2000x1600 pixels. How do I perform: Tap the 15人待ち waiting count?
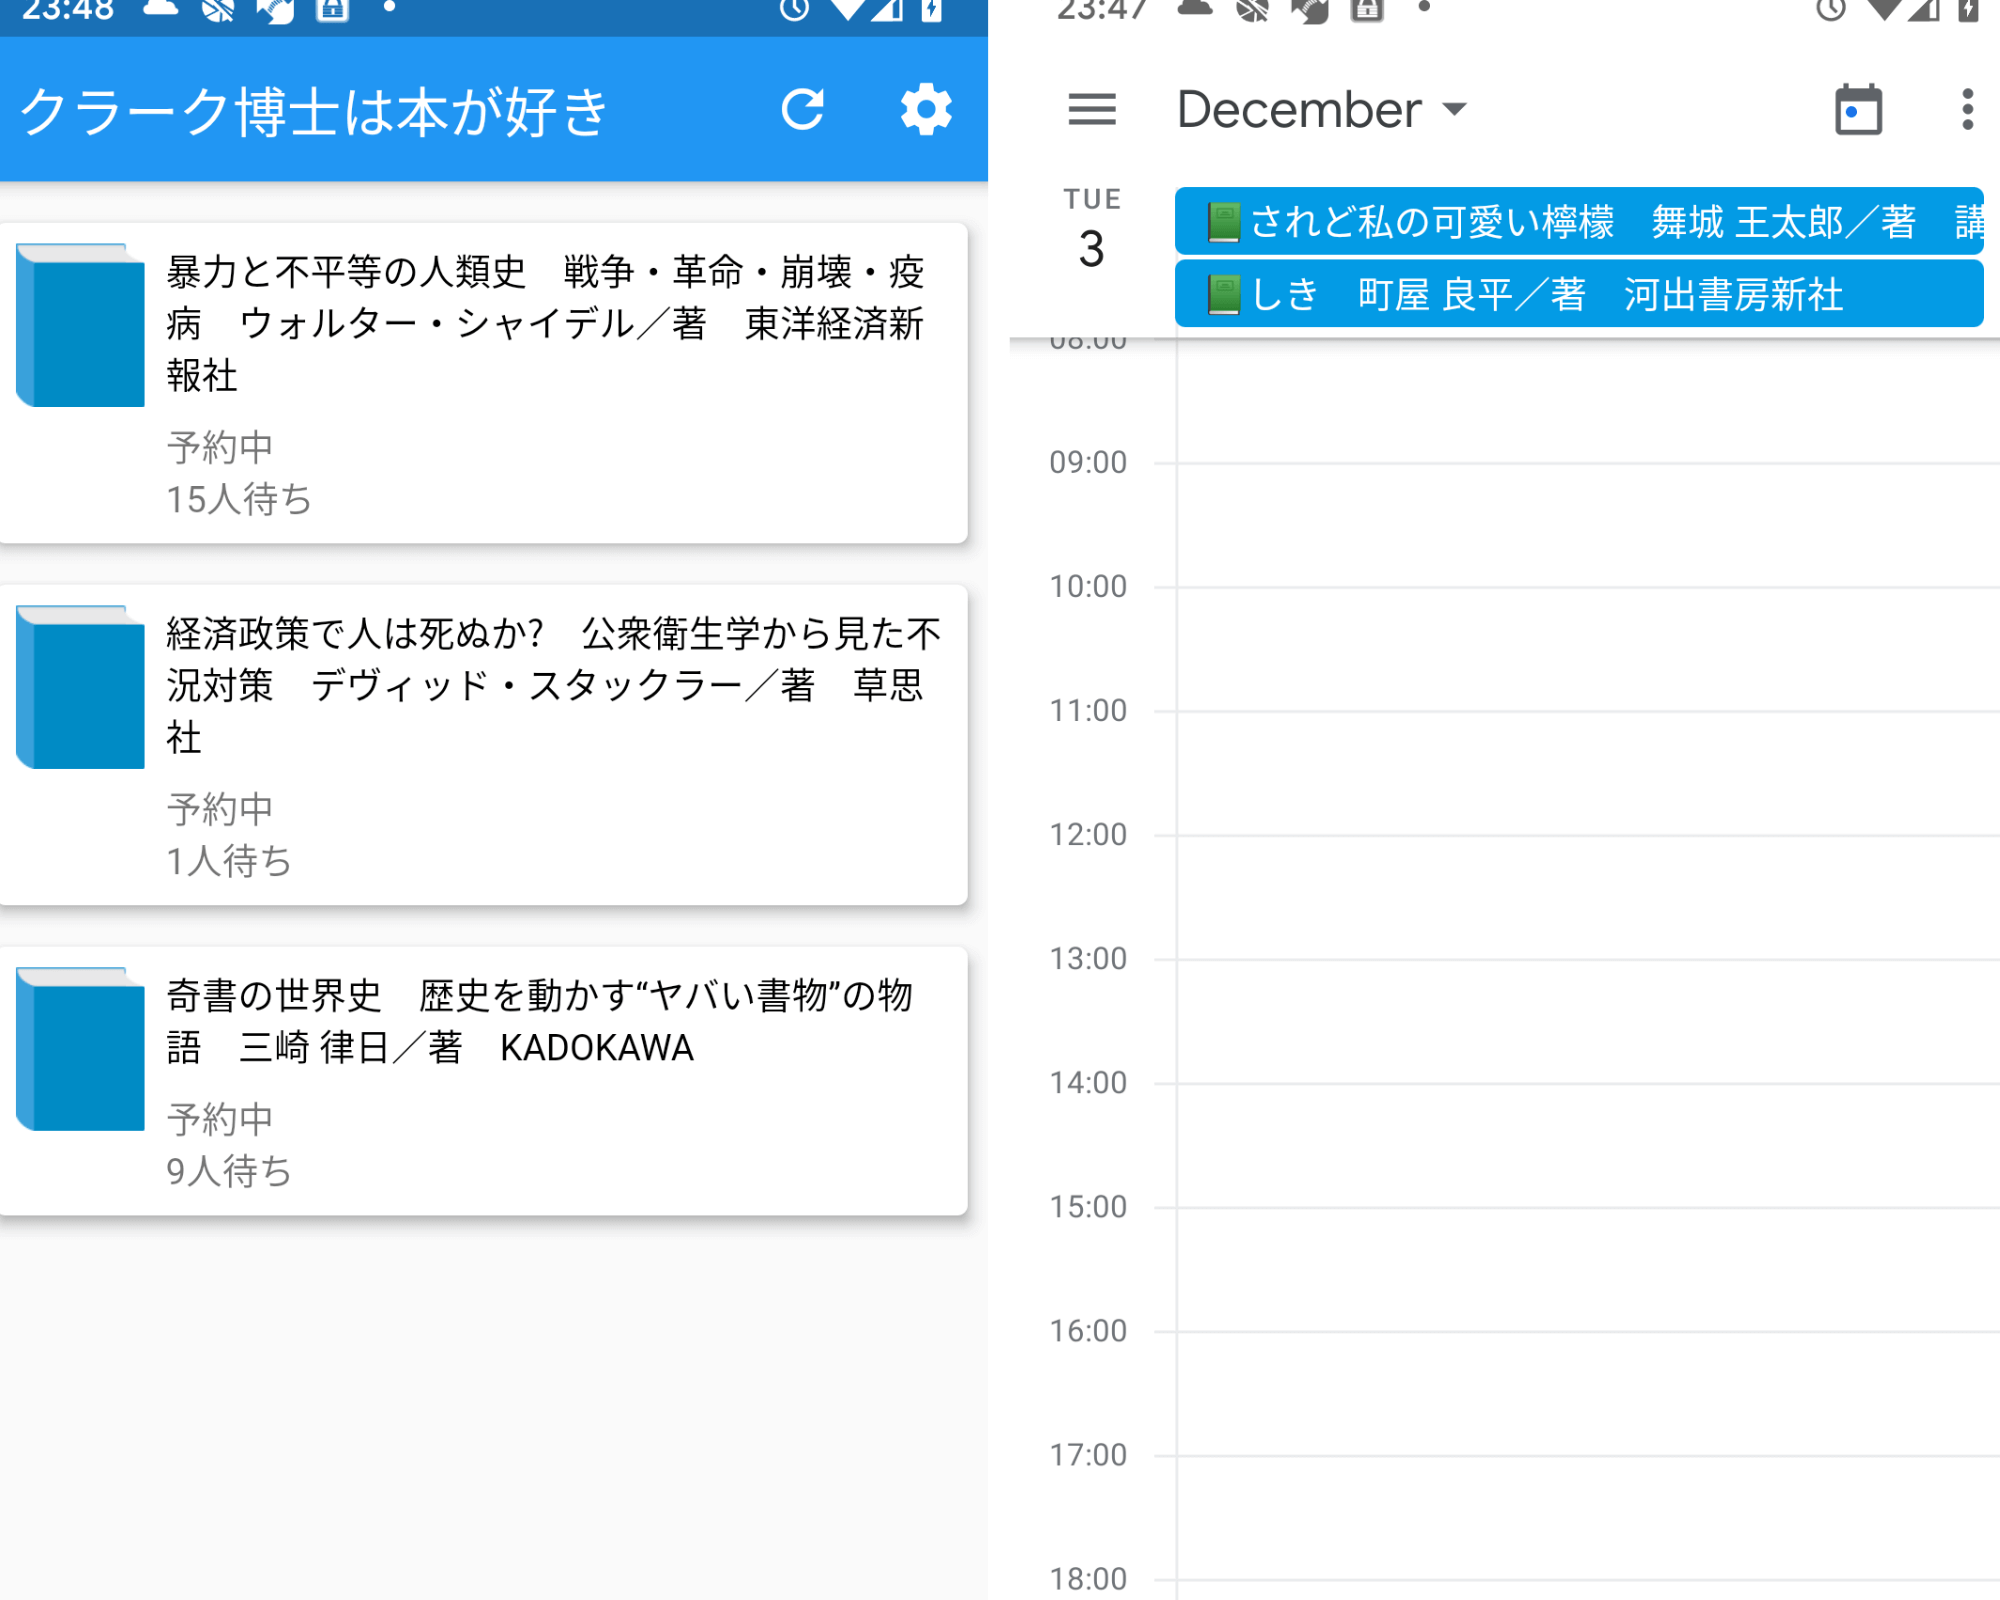click(239, 499)
